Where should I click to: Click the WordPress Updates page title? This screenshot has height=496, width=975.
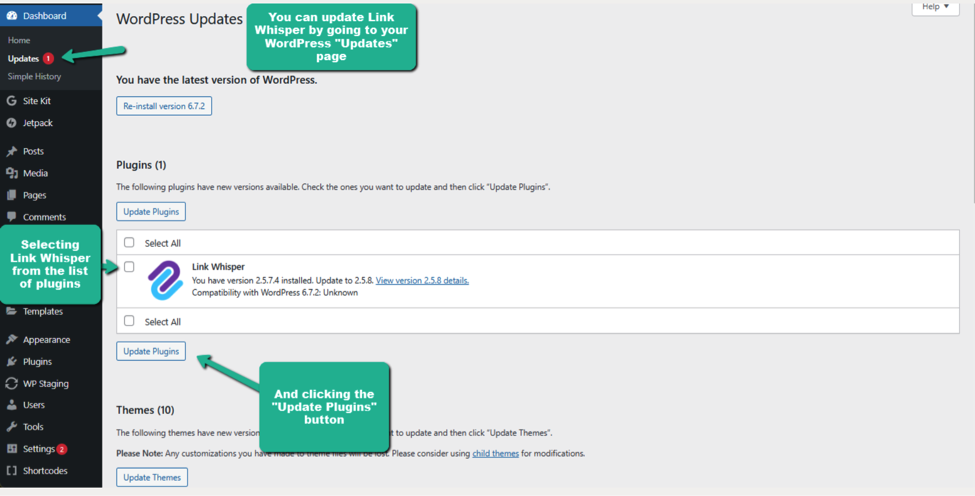tap(180, 19)
